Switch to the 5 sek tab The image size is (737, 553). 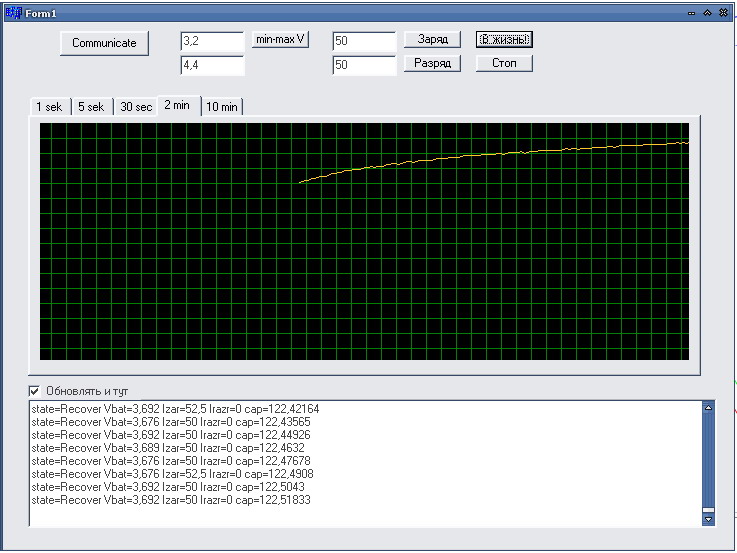91,107
